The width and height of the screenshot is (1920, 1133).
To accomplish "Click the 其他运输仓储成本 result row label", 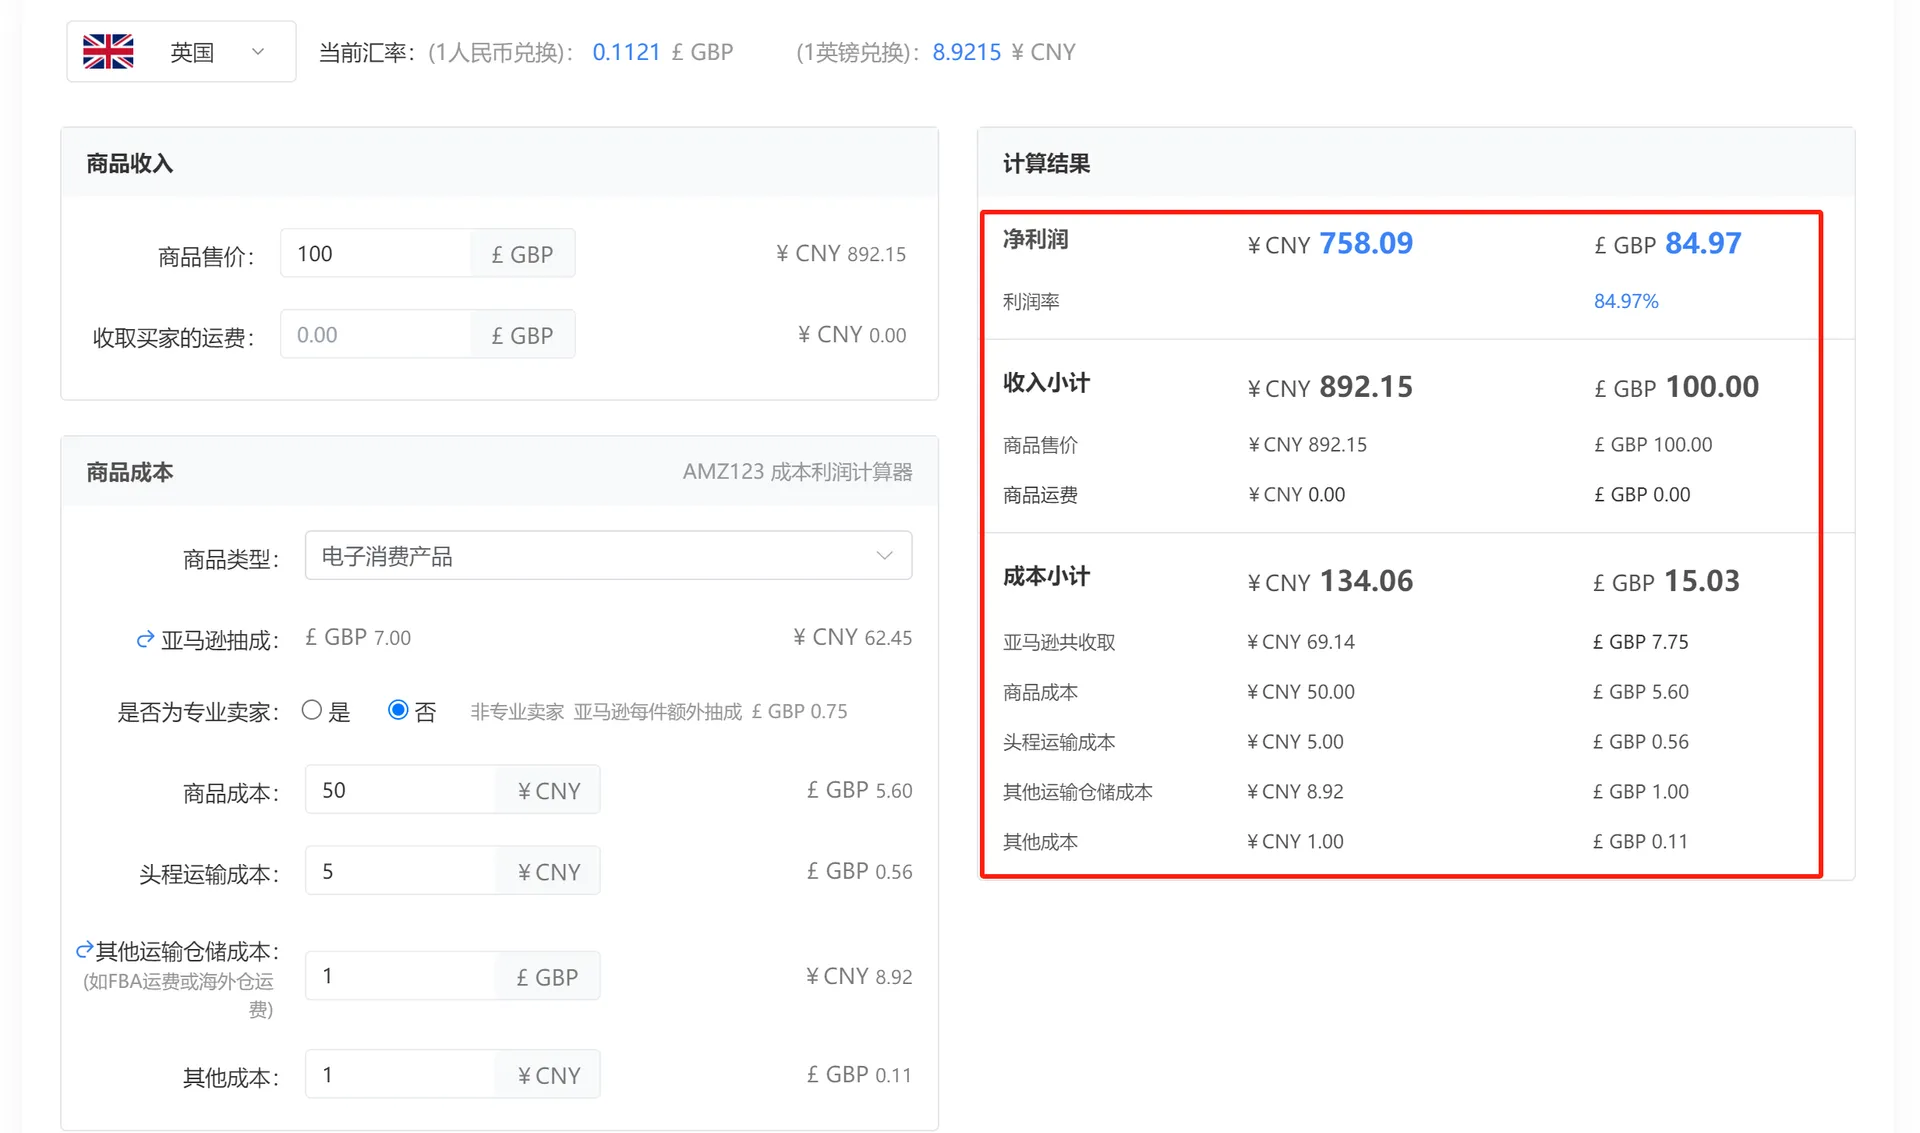I will coord(1078,792).
